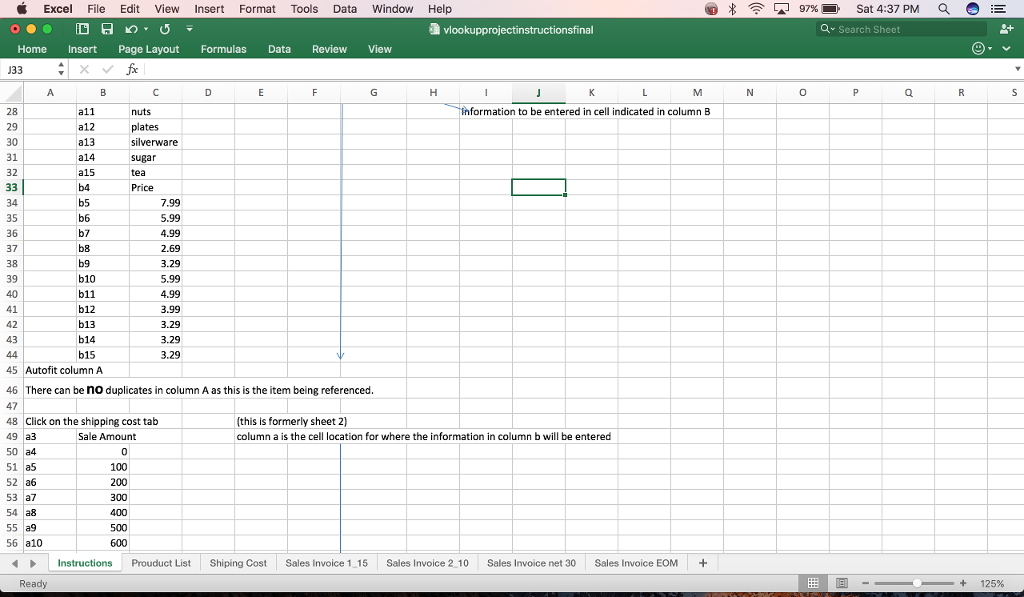Open the Format menu in menu bar

(257, 9)
